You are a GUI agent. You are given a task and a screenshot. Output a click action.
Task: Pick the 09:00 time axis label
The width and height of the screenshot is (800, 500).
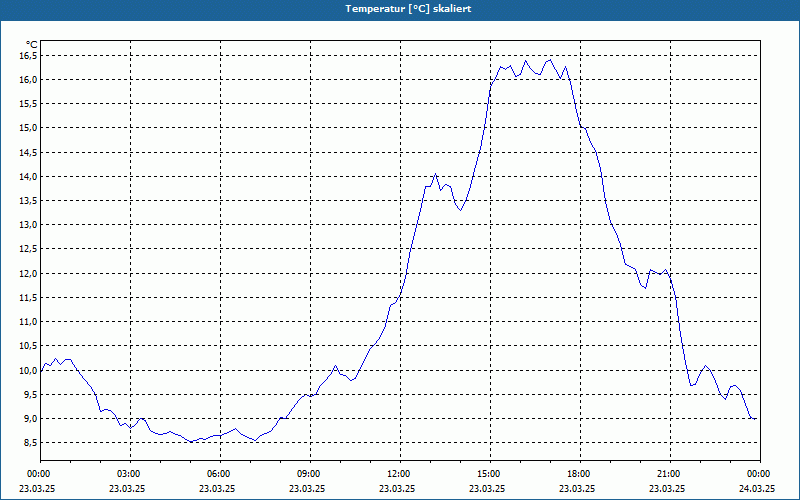tap(310, 474)
